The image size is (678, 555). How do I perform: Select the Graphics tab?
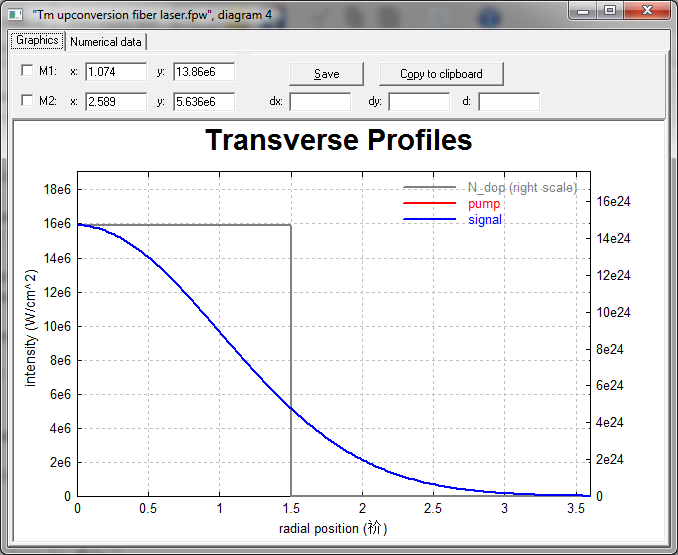(37, 41)
